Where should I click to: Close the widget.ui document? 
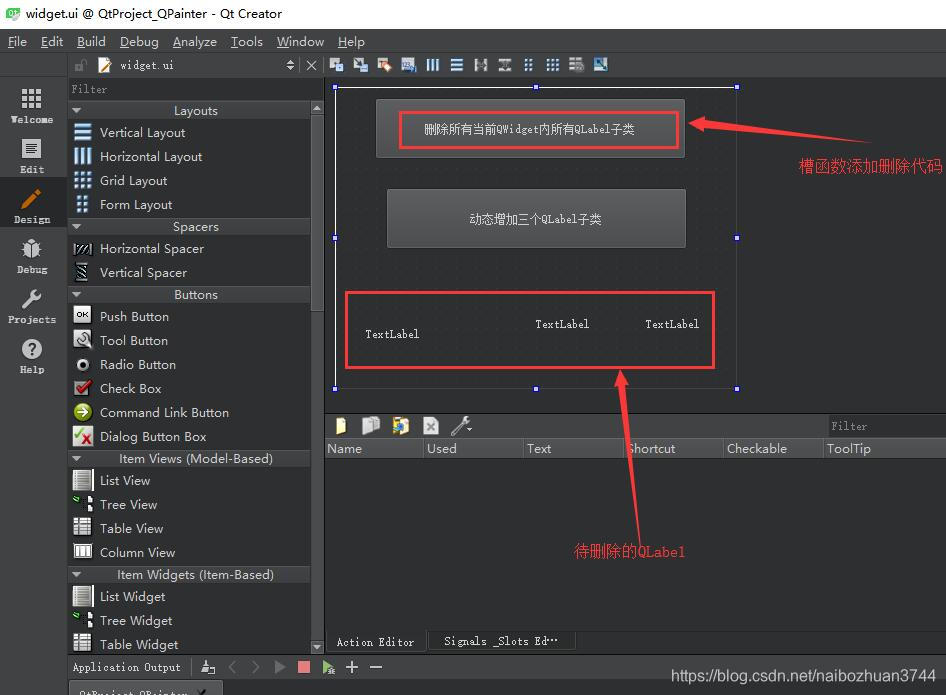click(x=311, y=65)
